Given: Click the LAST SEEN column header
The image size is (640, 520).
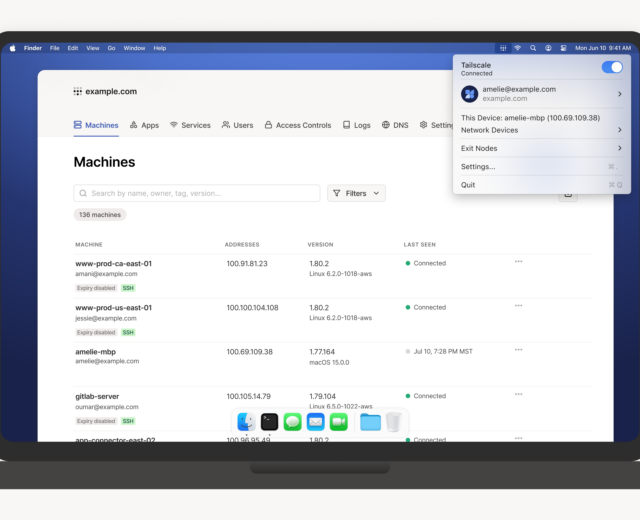Looking at the screenshot, I should pyautogui.click(x=420, y=244).
